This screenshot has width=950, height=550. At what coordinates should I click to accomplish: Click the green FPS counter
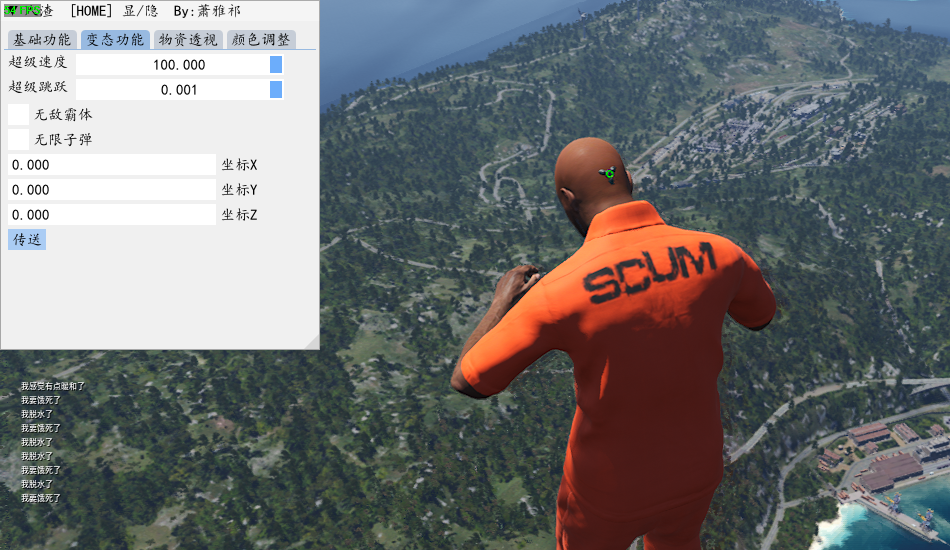point(22,10)
